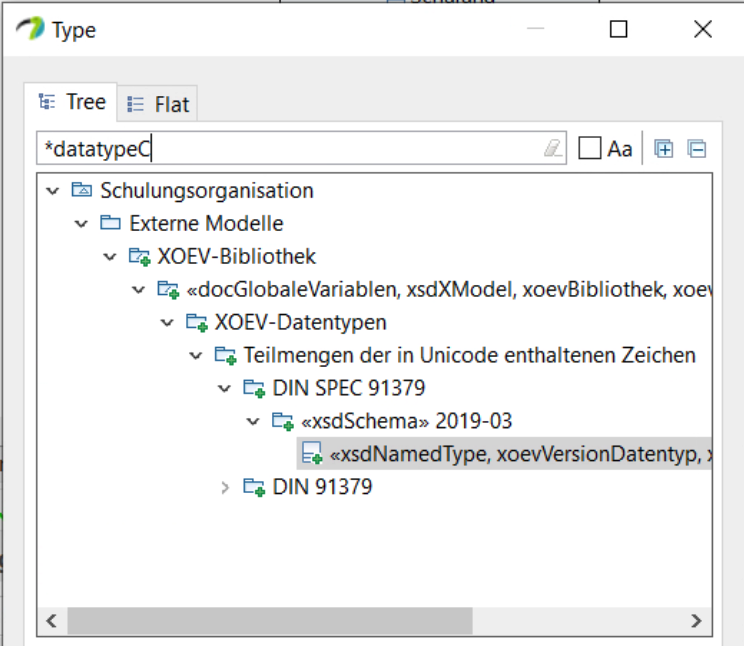Screen dimensions: 744x646
Task: Close the Type dialog window
Action: pos(703,29)
